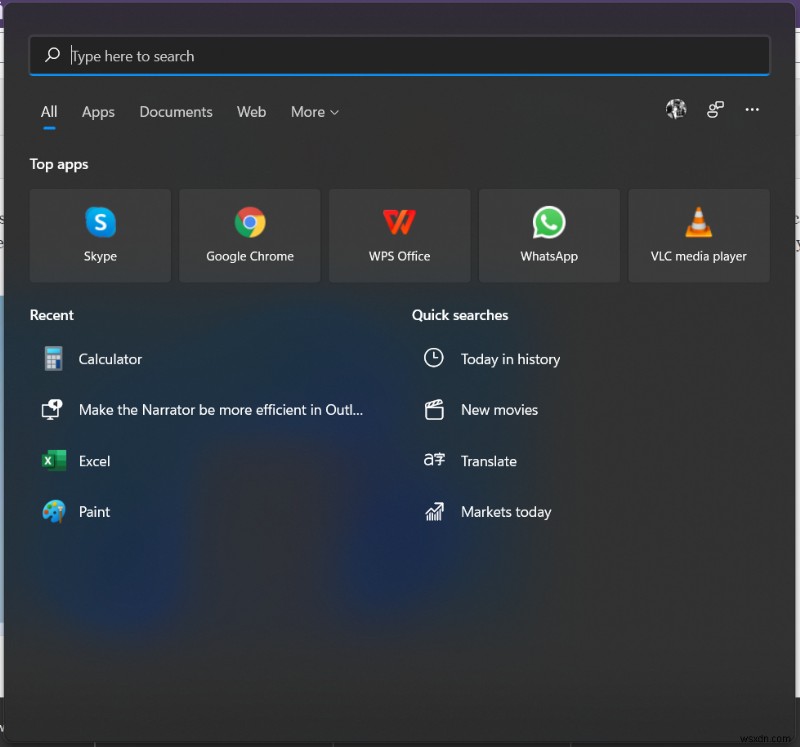The width and height of the screenshot is (800, 747).
Task: Check the Markets today quick search
Action: [506, 511]
